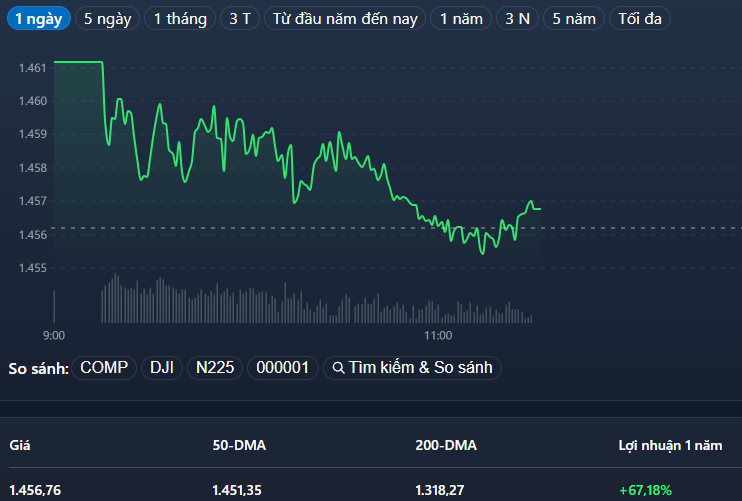Add the DJI comparison
This screenshot has height=501, width=742.
click(x=161, y=368)
